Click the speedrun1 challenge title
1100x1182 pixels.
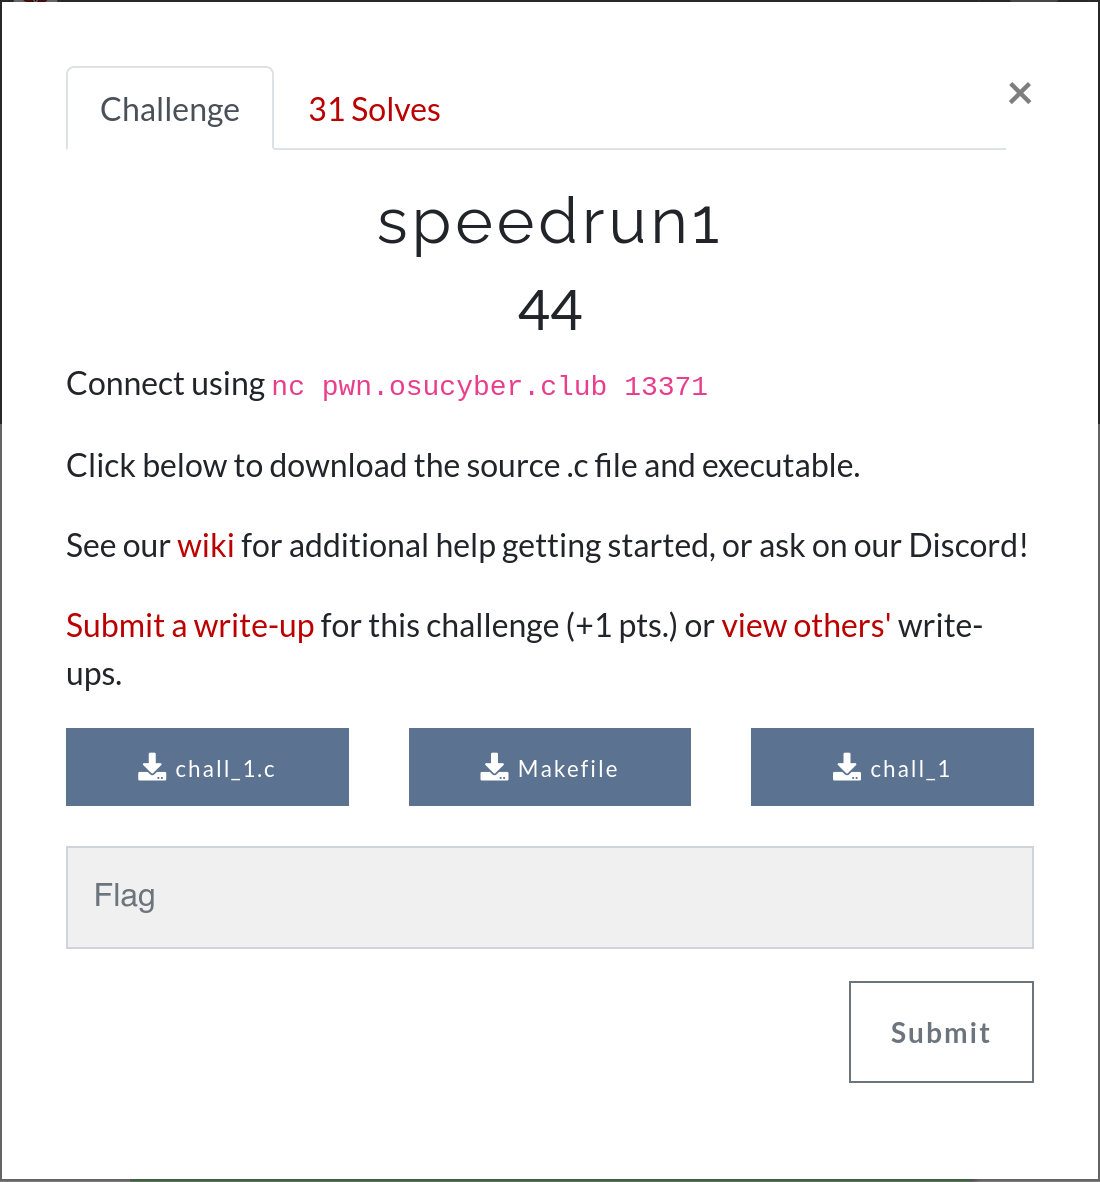549,223
